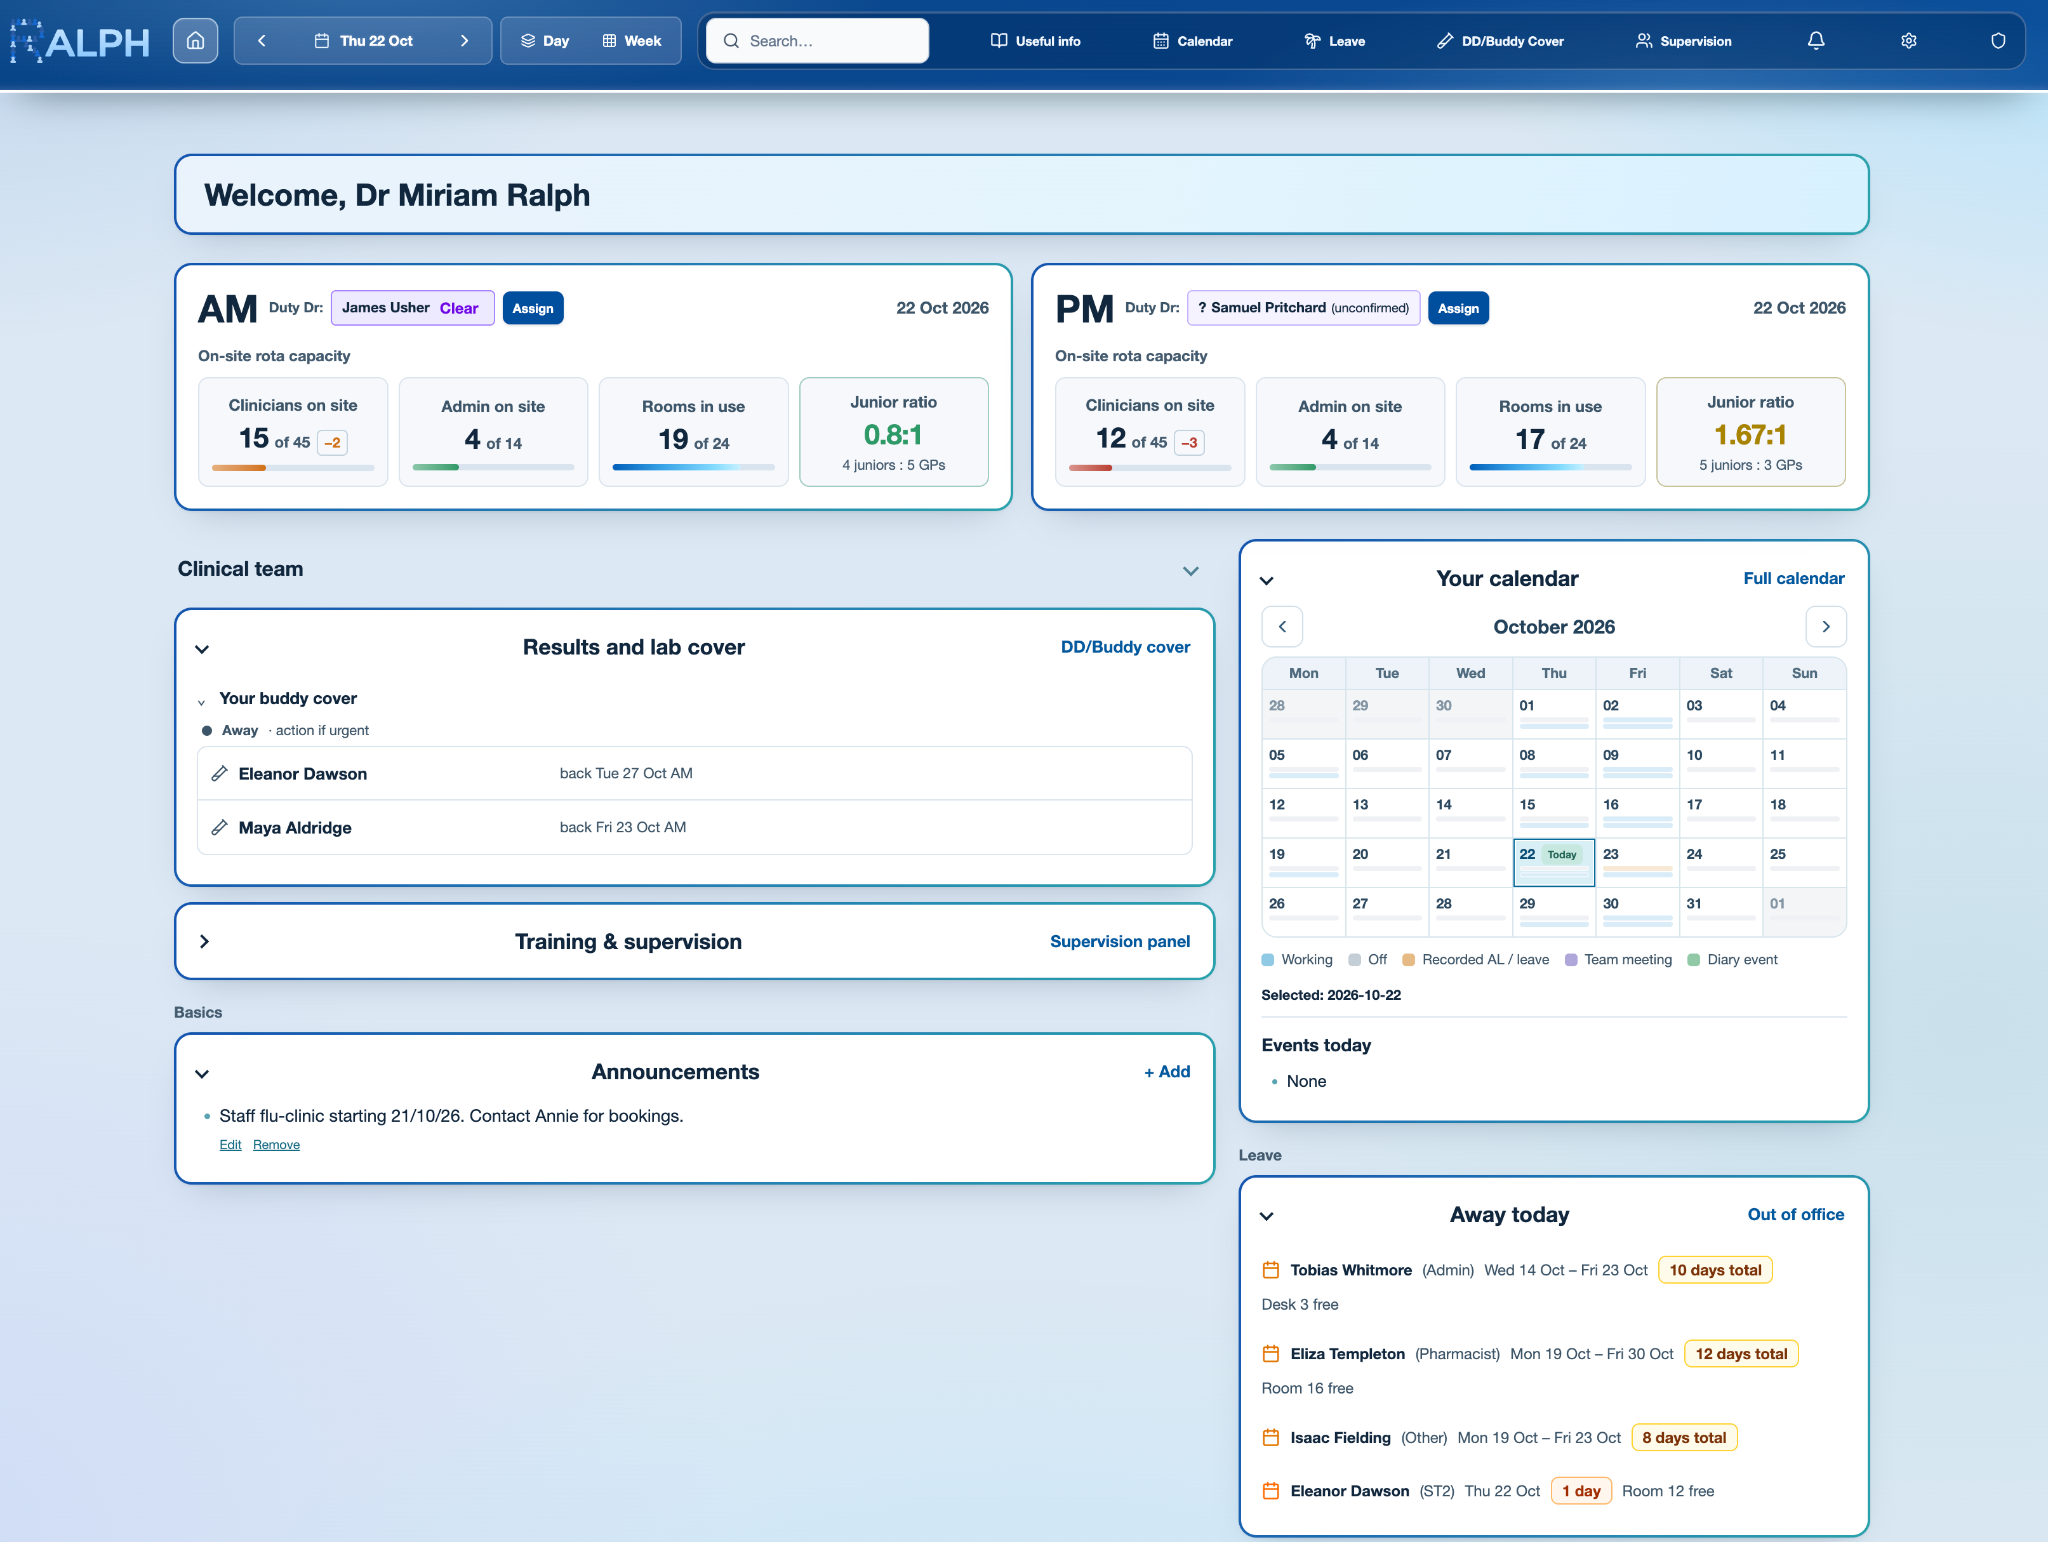Collapse Your buddy cover subsection
The image size is (2048, 1542).
click(x=202, y=702)
